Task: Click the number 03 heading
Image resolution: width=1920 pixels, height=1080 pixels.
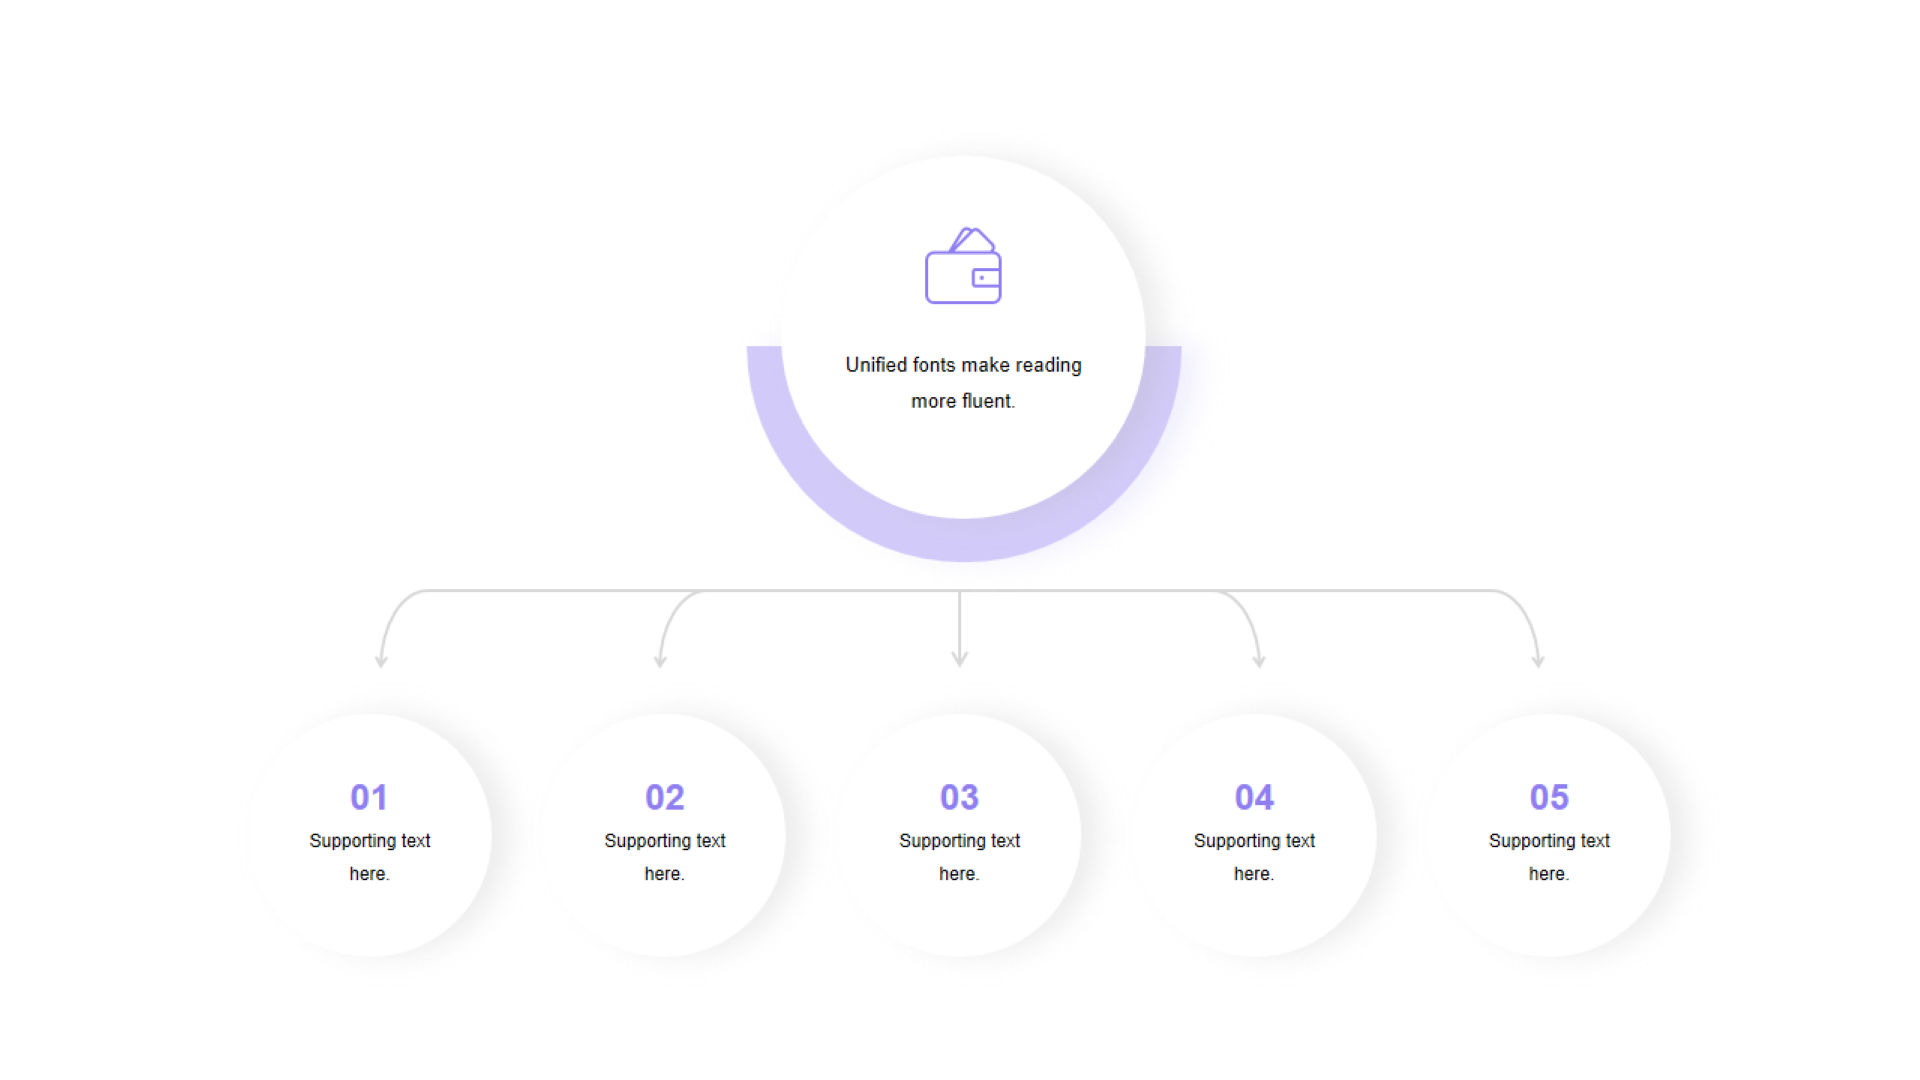Action: coord(959,797)
